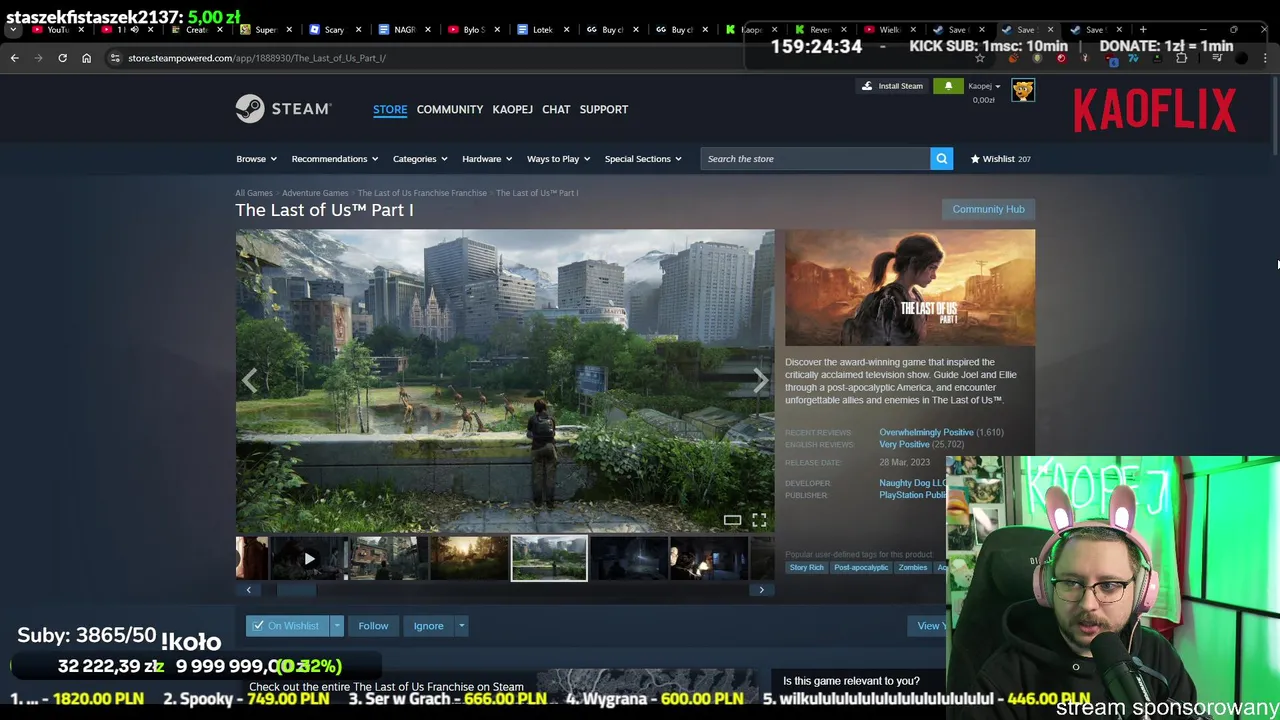This screenshot has width=1280, height=720.
Task: Click the Steam logo
Action: coord(283,108)
